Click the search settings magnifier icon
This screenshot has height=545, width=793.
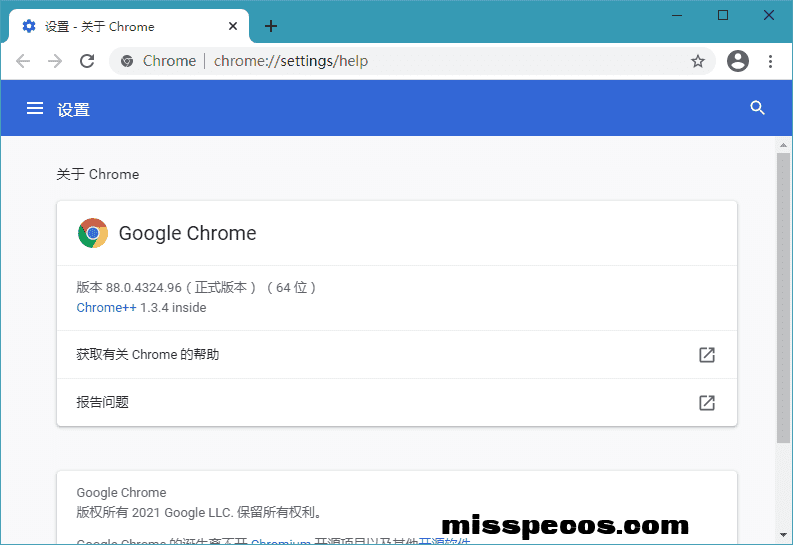click(x=757, y=108)
